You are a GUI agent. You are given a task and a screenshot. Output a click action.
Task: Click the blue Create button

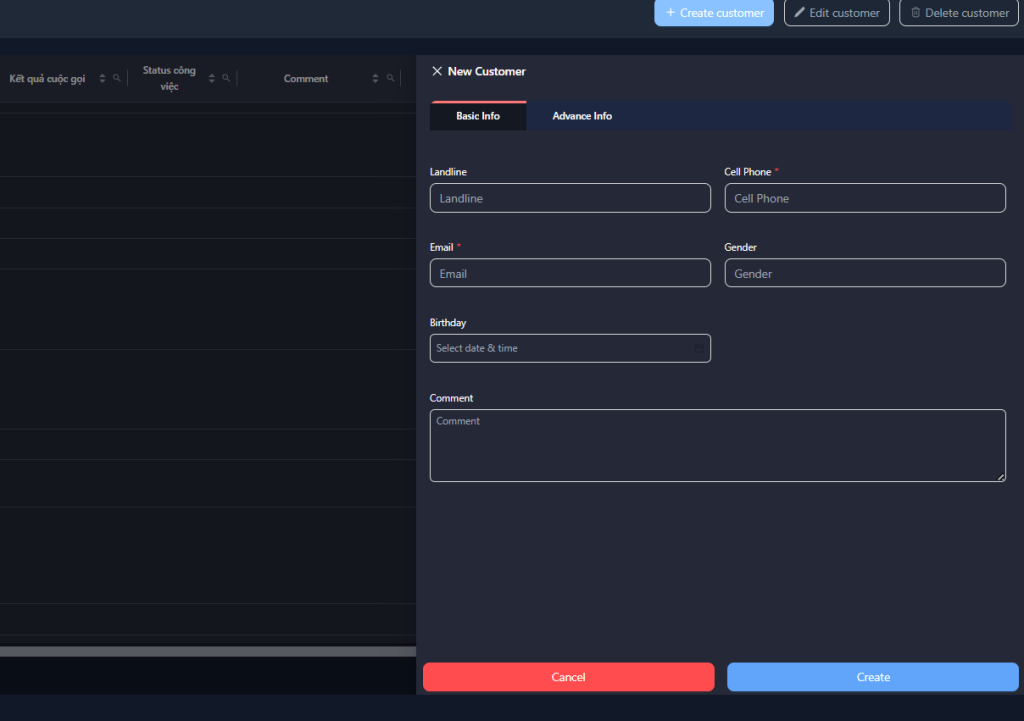tap(872, 677)
